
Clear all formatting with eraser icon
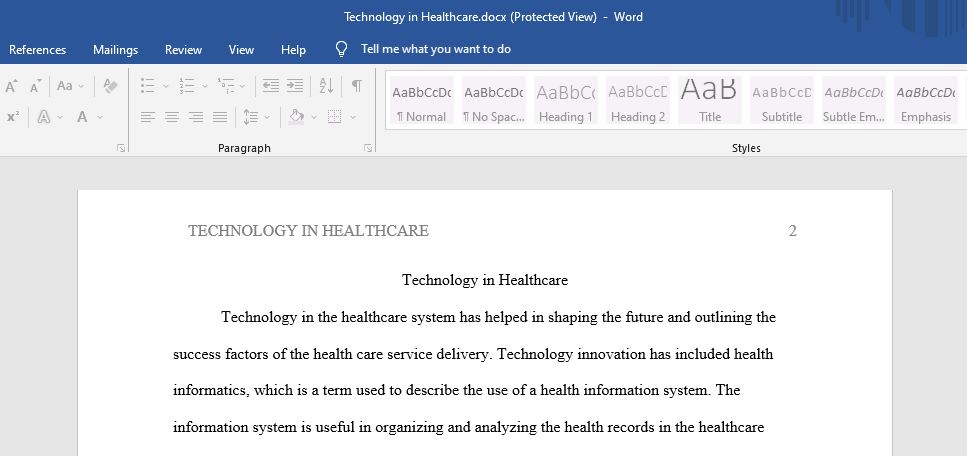point(110,86)
